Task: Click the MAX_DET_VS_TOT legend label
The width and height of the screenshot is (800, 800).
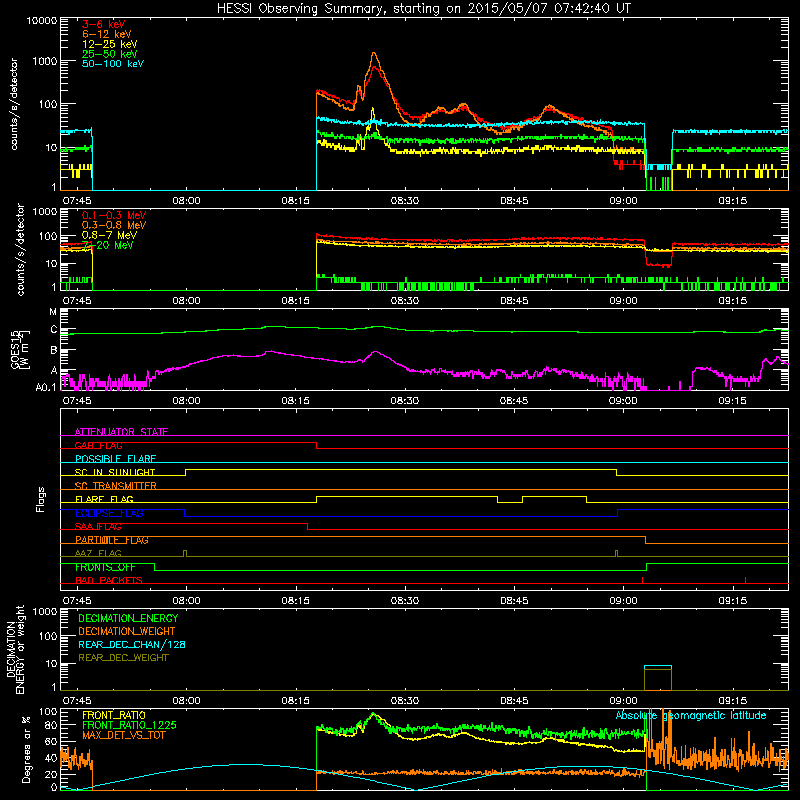Action: [x=124, y=735]
